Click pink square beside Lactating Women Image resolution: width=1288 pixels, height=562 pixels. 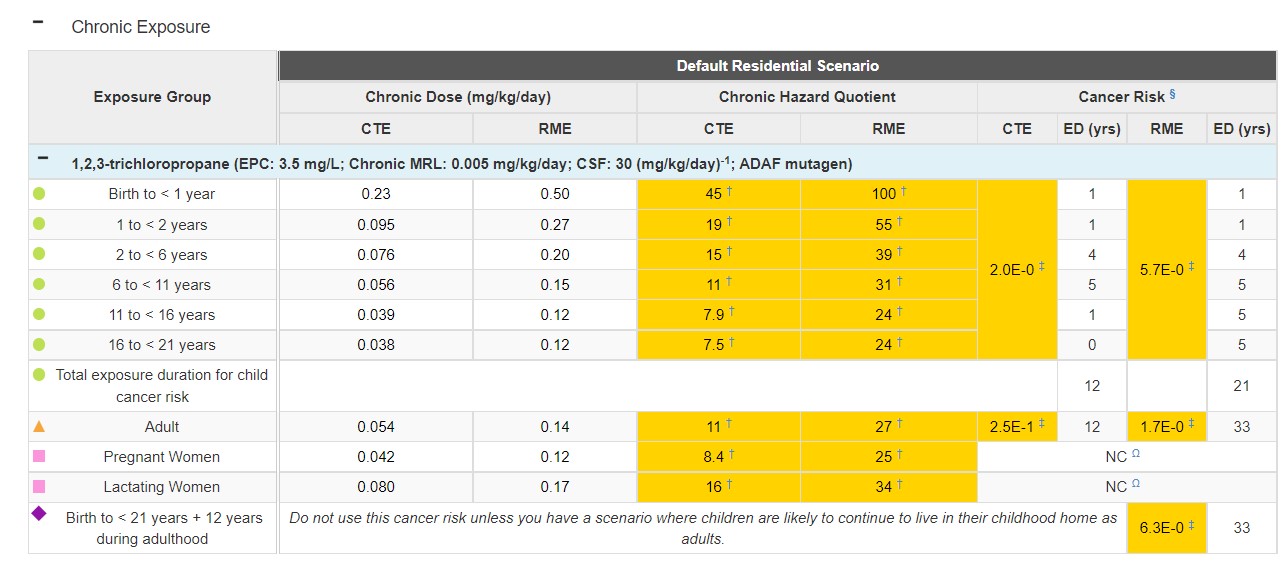[x=39, y=487]
